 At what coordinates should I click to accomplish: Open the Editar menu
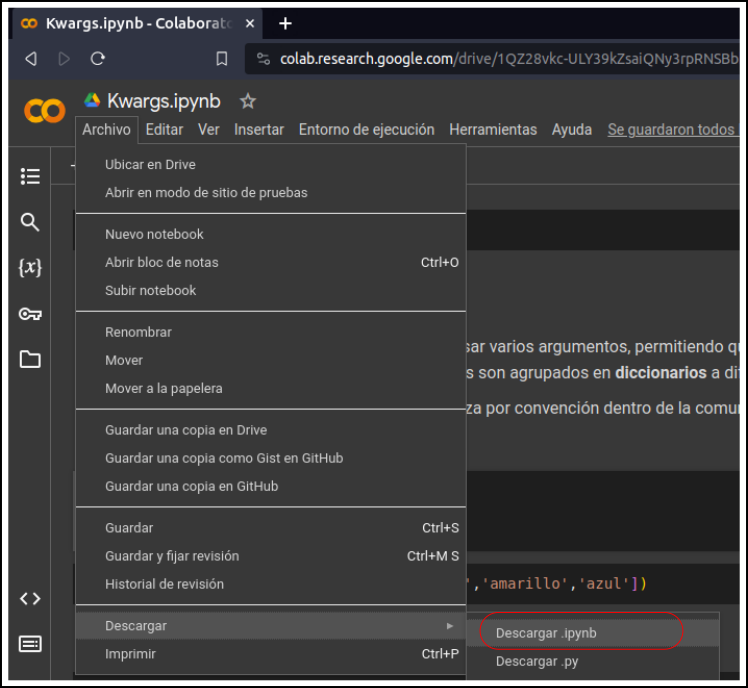coord(165,129)
